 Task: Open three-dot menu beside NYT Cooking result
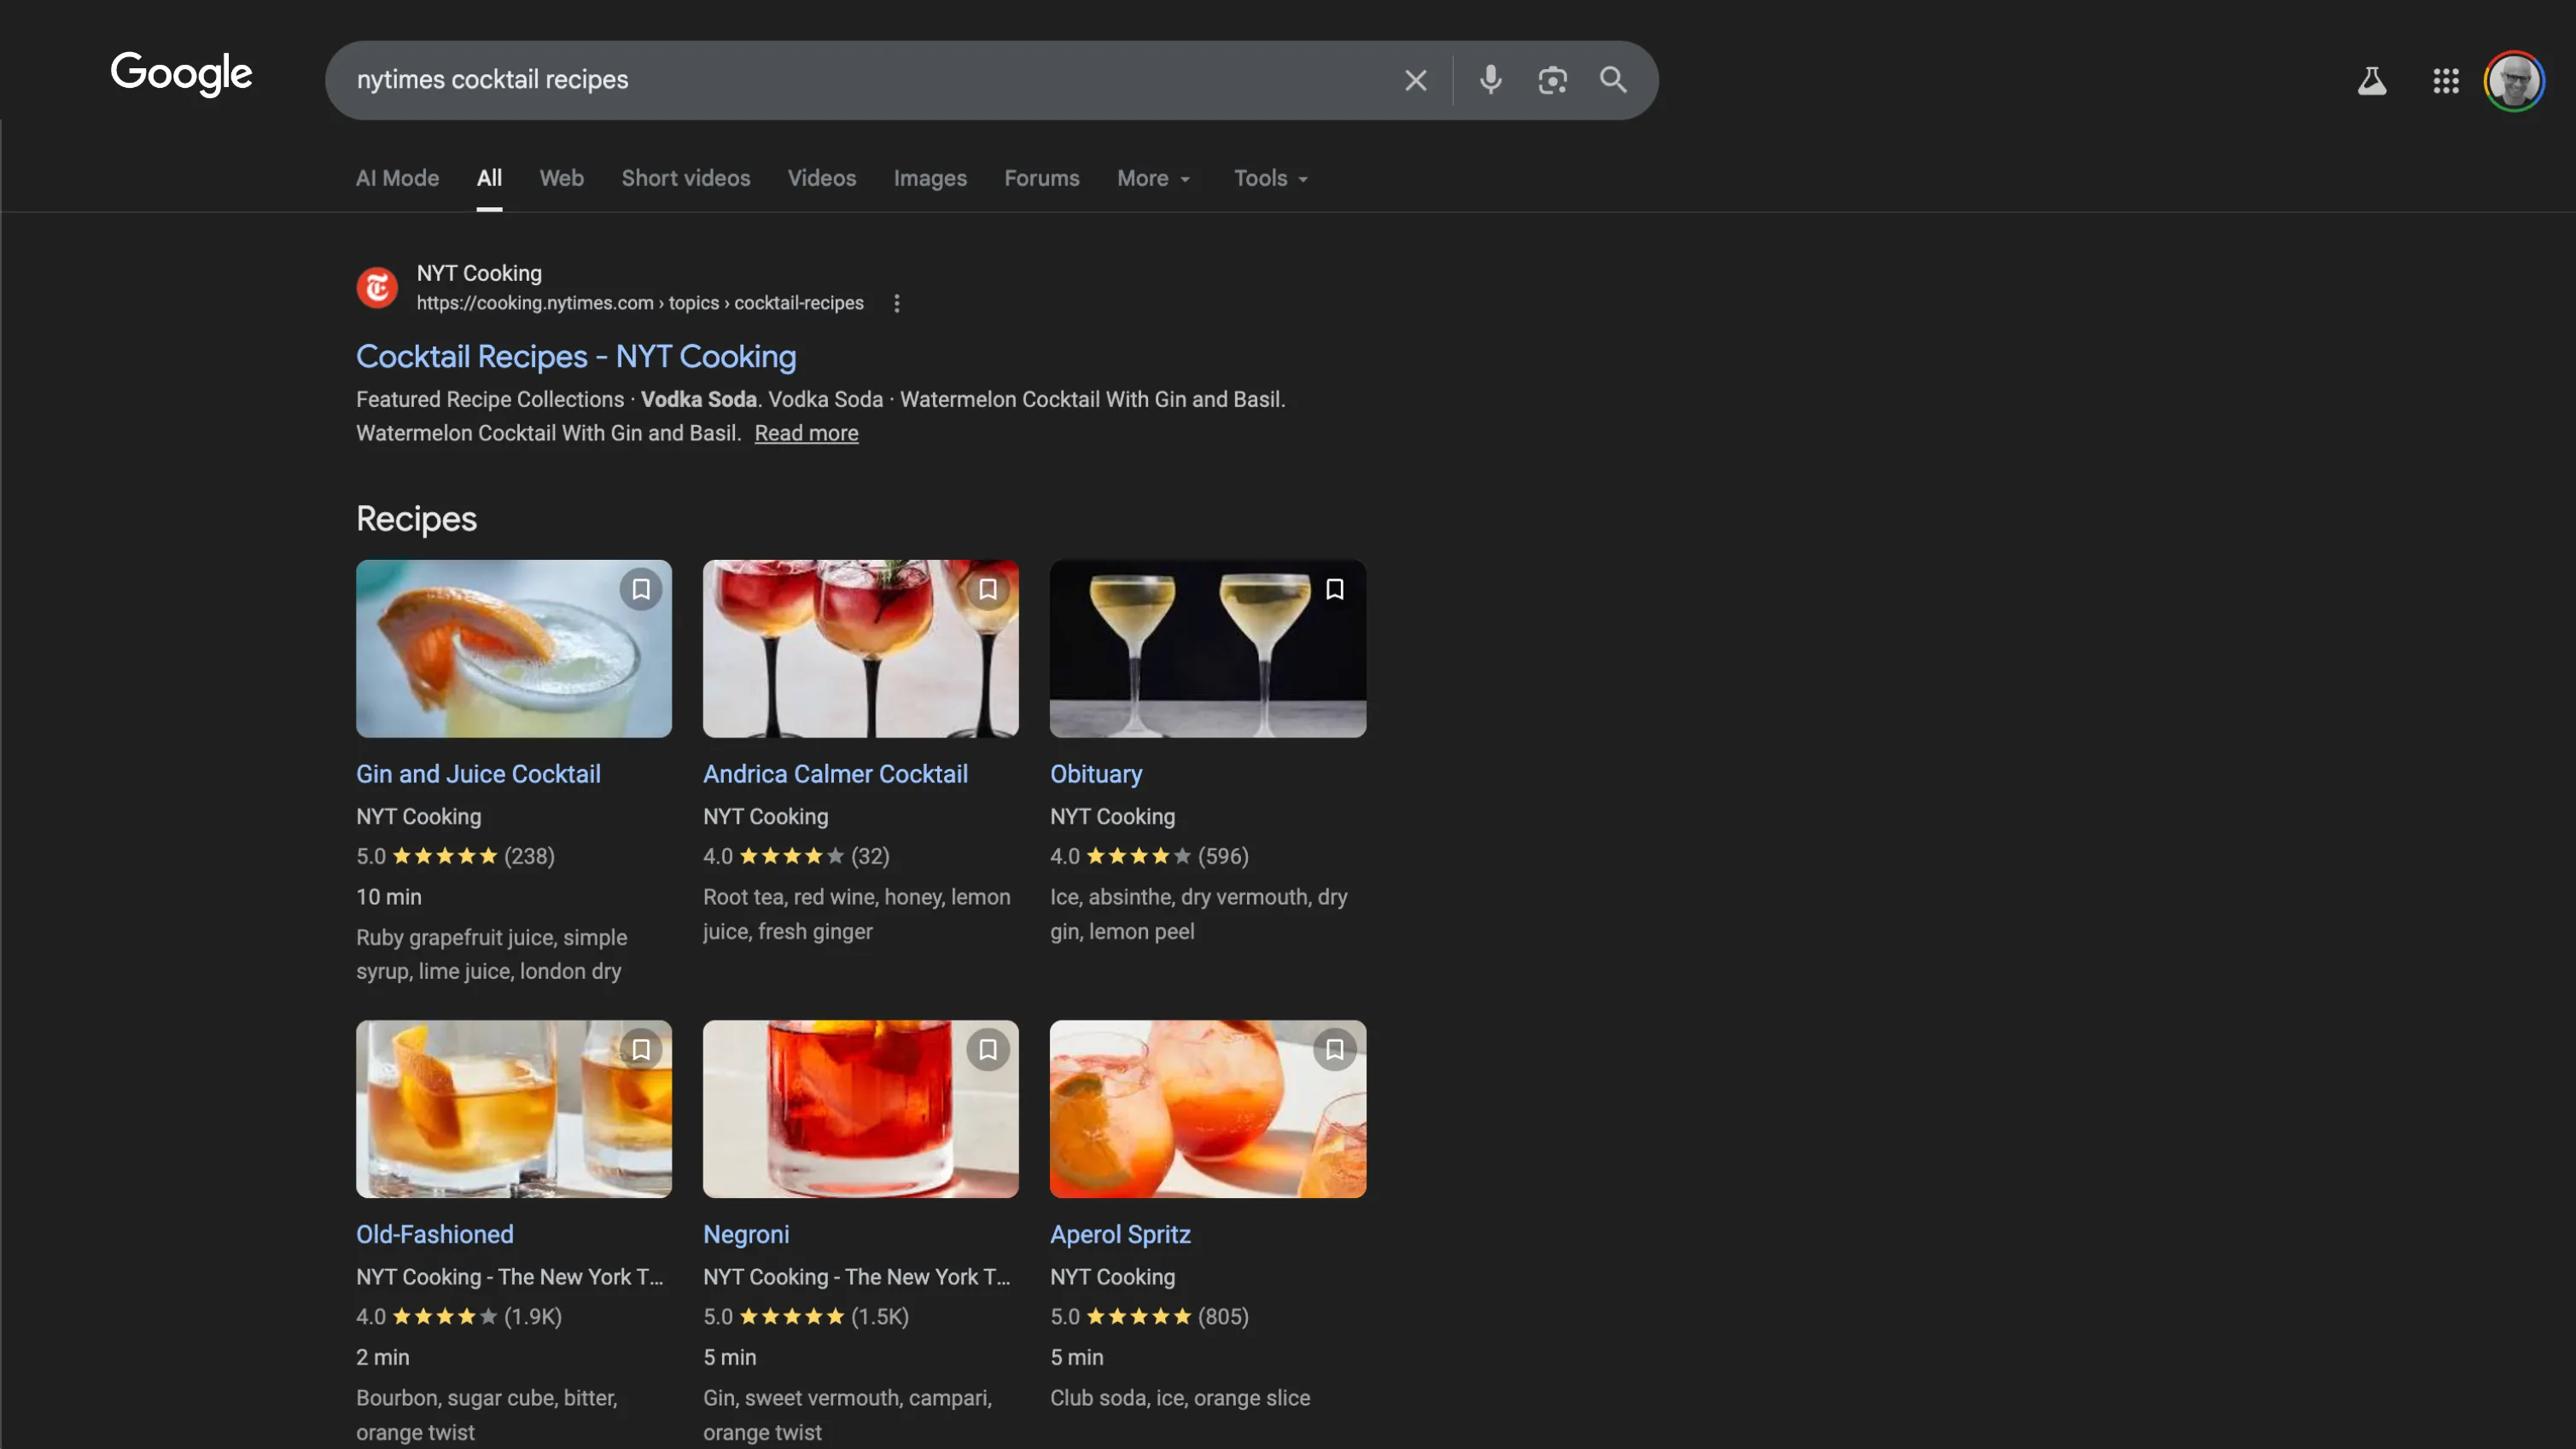coord(897,303)
